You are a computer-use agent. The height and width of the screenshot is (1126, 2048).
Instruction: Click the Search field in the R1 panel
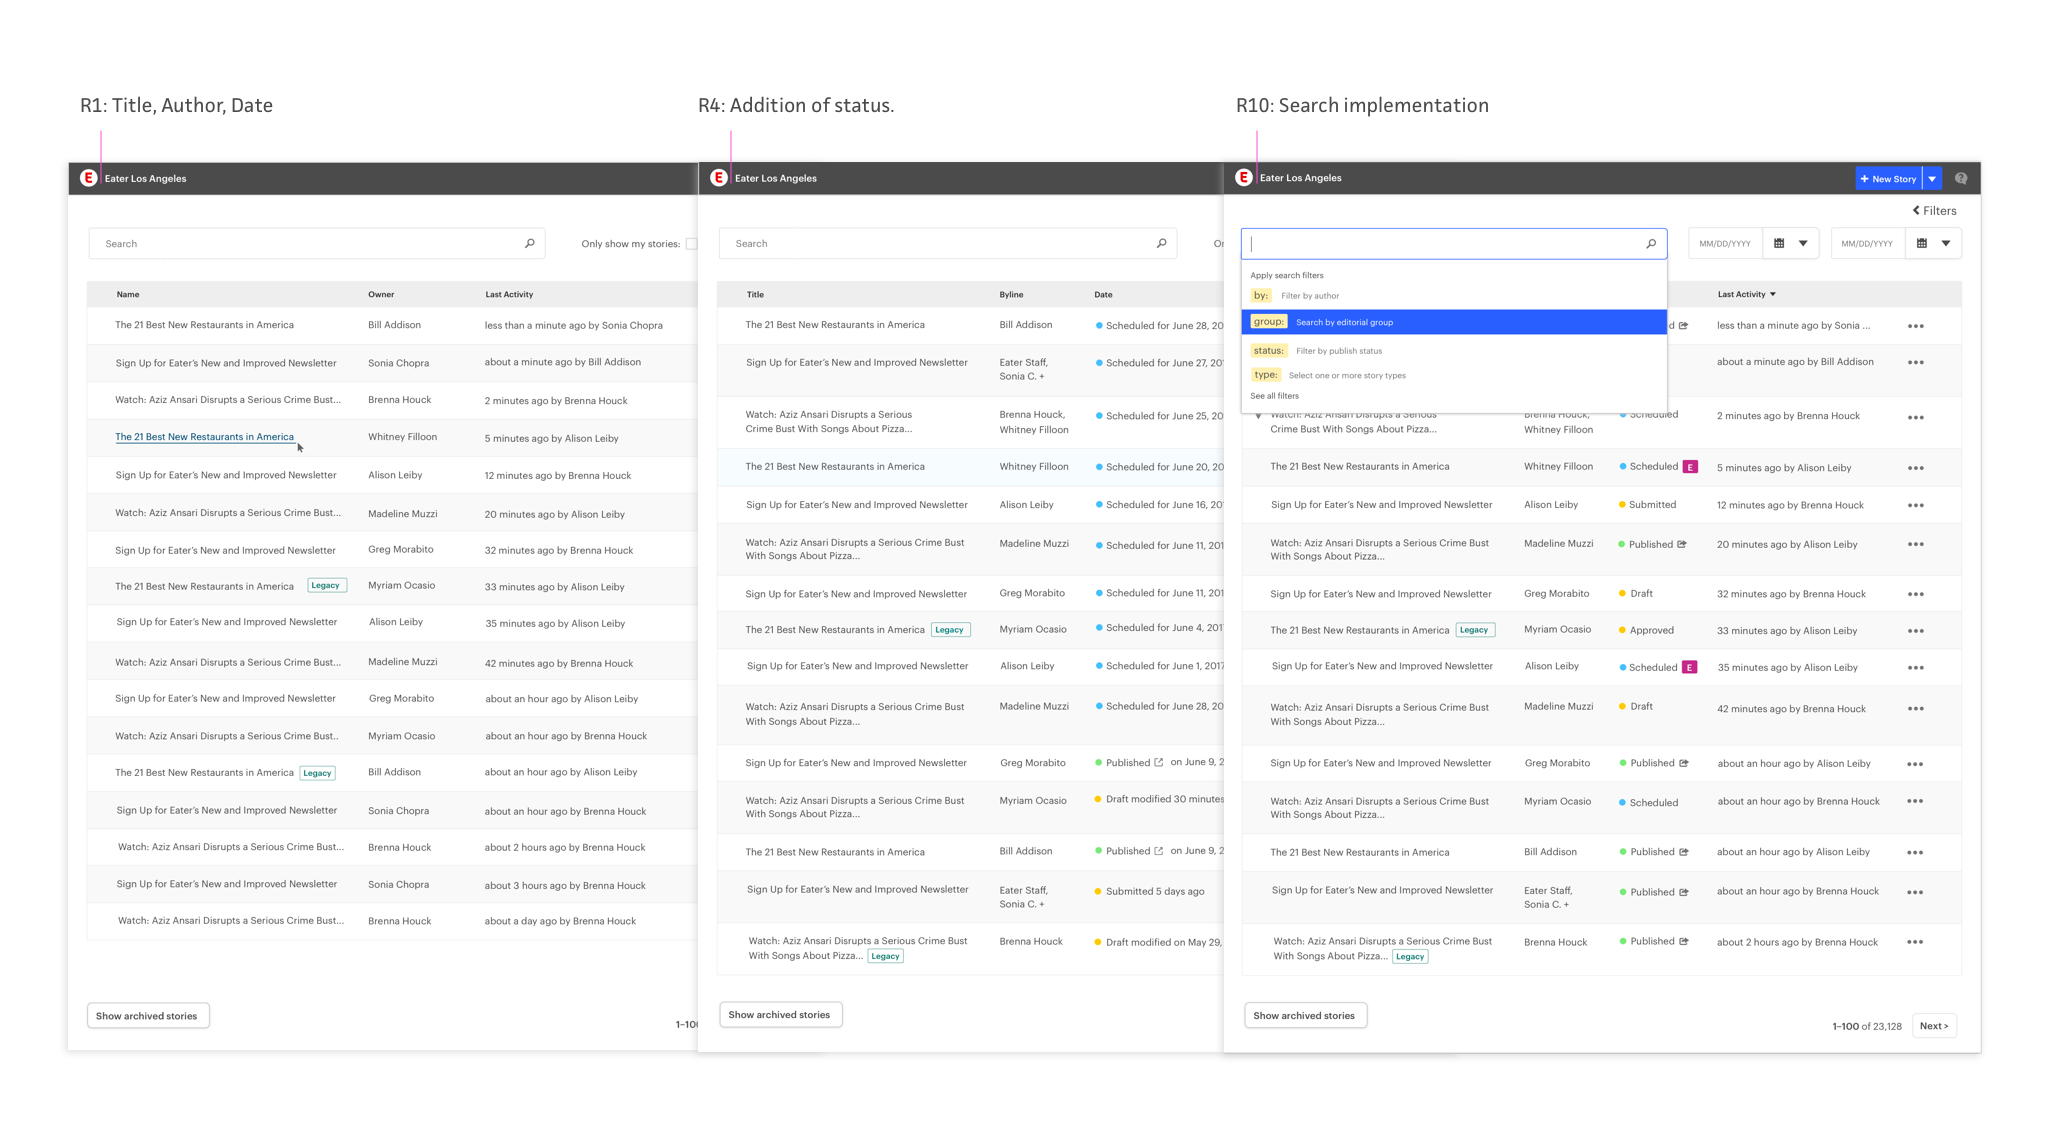pos(316,244)
